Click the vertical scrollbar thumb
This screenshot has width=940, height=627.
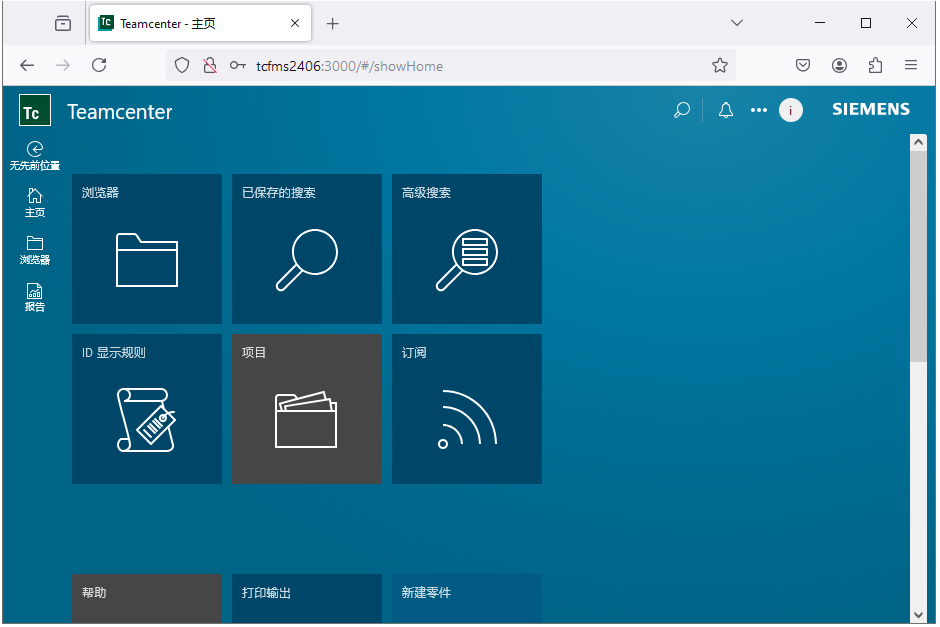pos(918,257)
